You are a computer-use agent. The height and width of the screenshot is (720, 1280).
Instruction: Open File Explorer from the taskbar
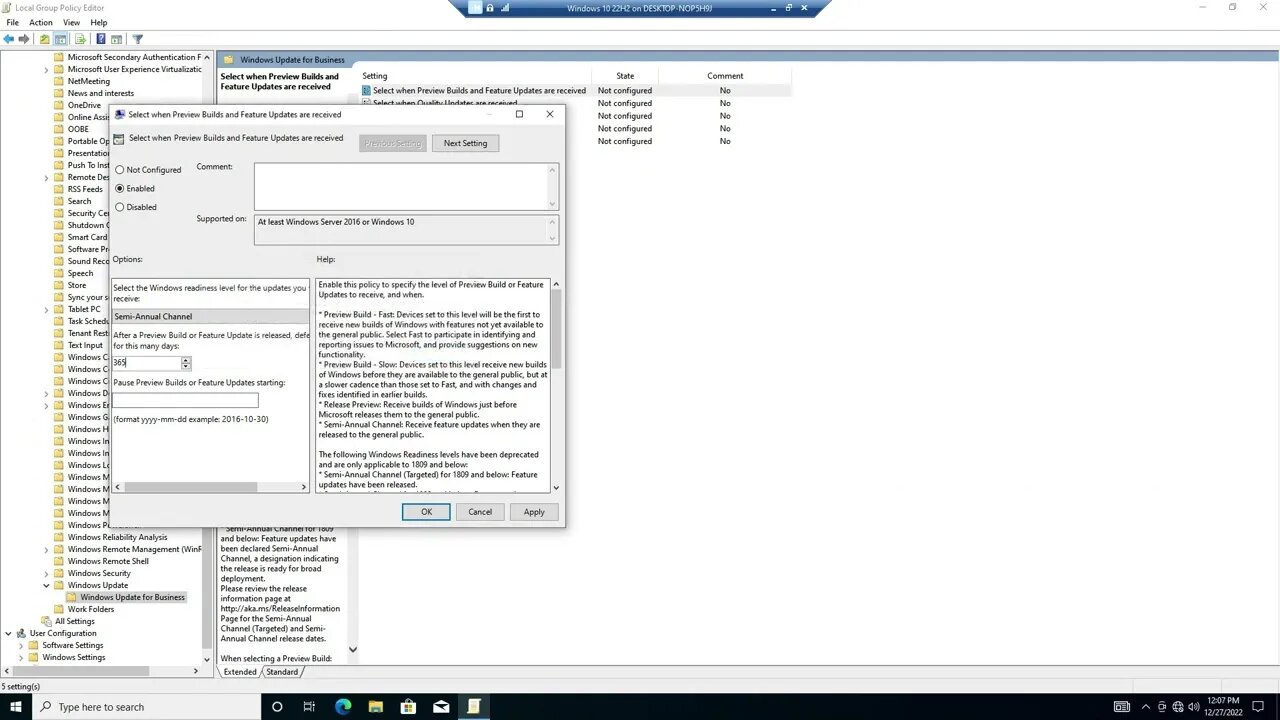tap(375, 706)
